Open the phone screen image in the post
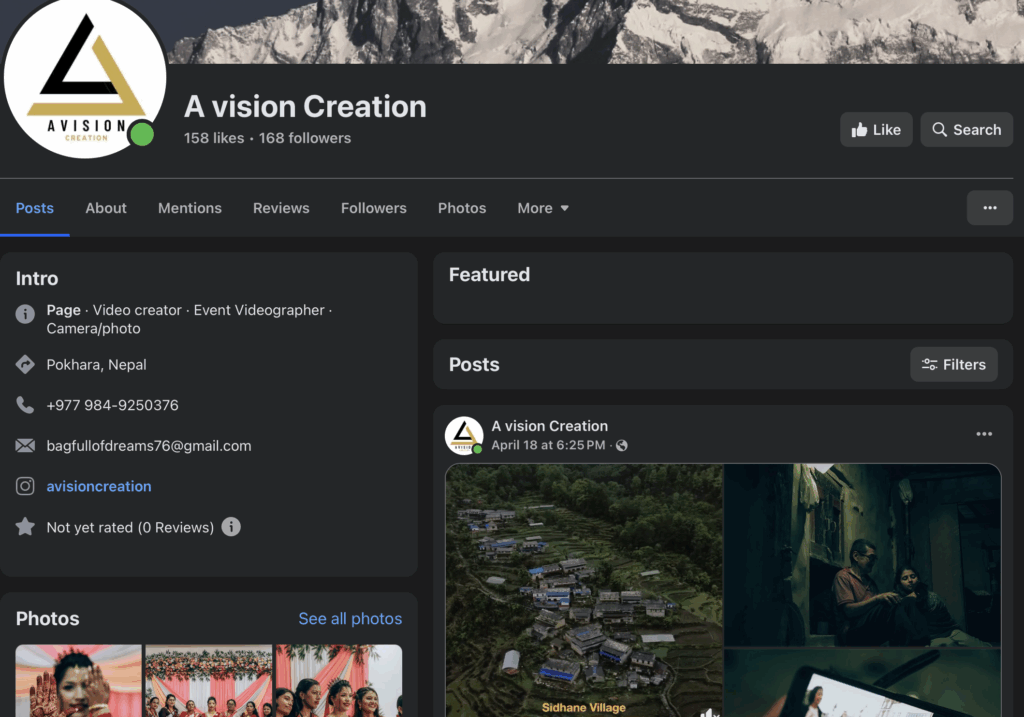The height and width of the screenshot is (717, 1024). 863,683
